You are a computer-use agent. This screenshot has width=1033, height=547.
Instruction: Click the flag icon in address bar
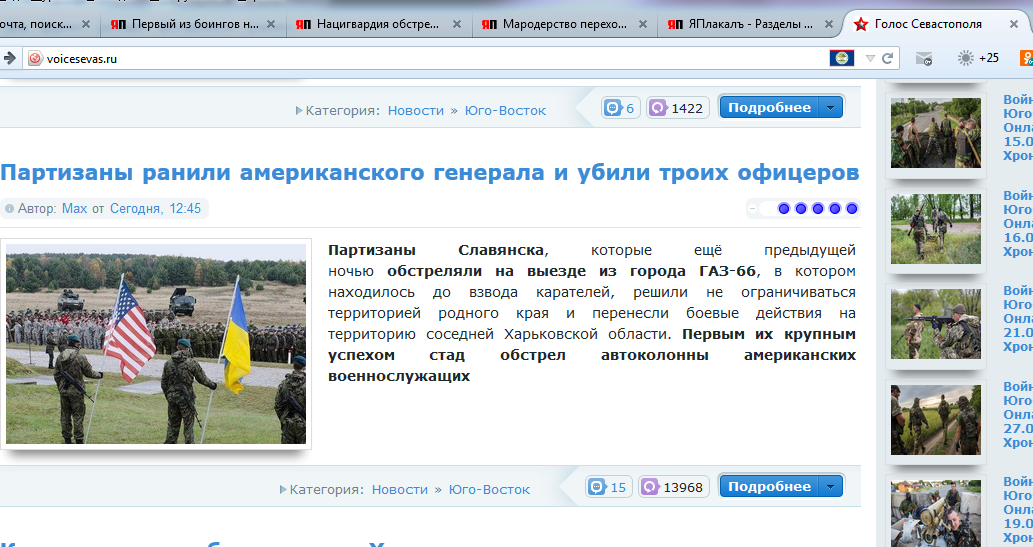coord(841,58)
